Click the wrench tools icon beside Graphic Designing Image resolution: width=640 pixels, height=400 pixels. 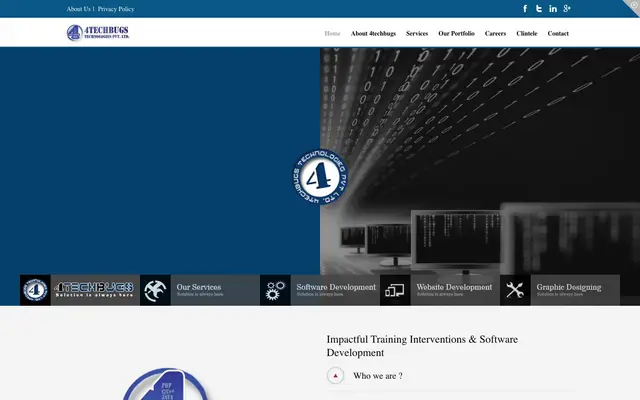(x=515, y=290)
